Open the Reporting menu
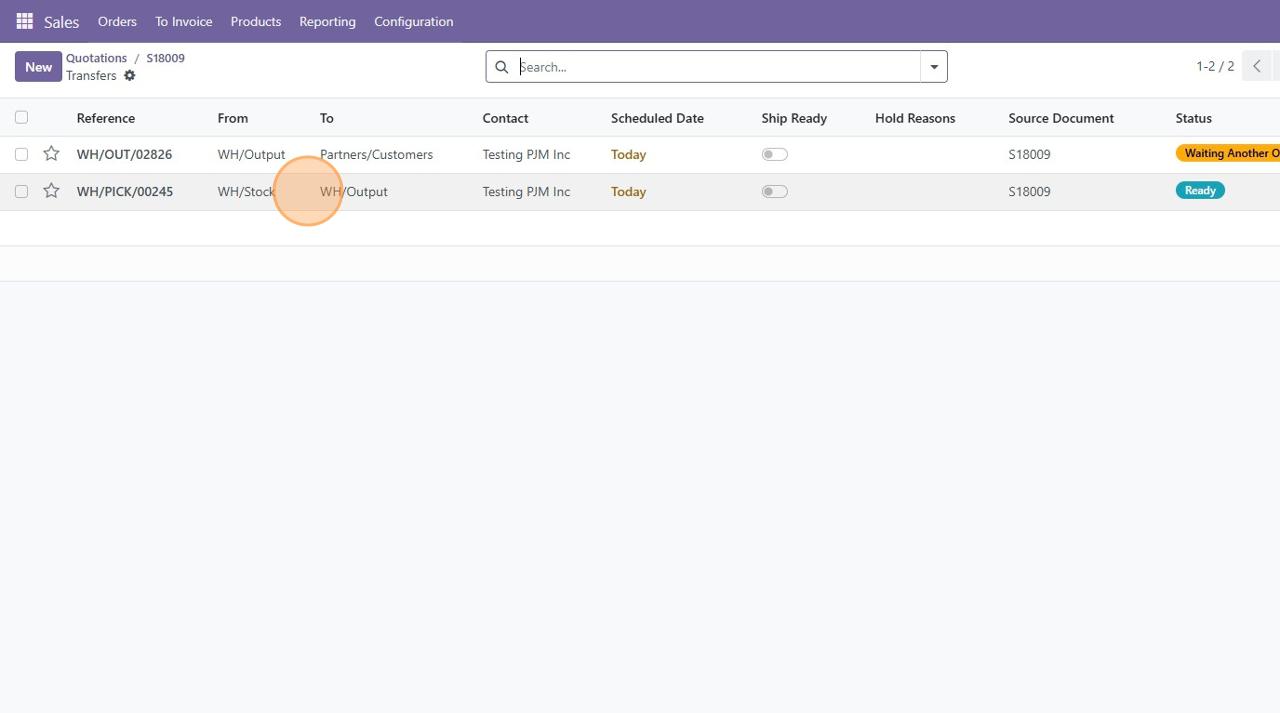Viewport: 1280px width, 713px height. tap(327, 21)
